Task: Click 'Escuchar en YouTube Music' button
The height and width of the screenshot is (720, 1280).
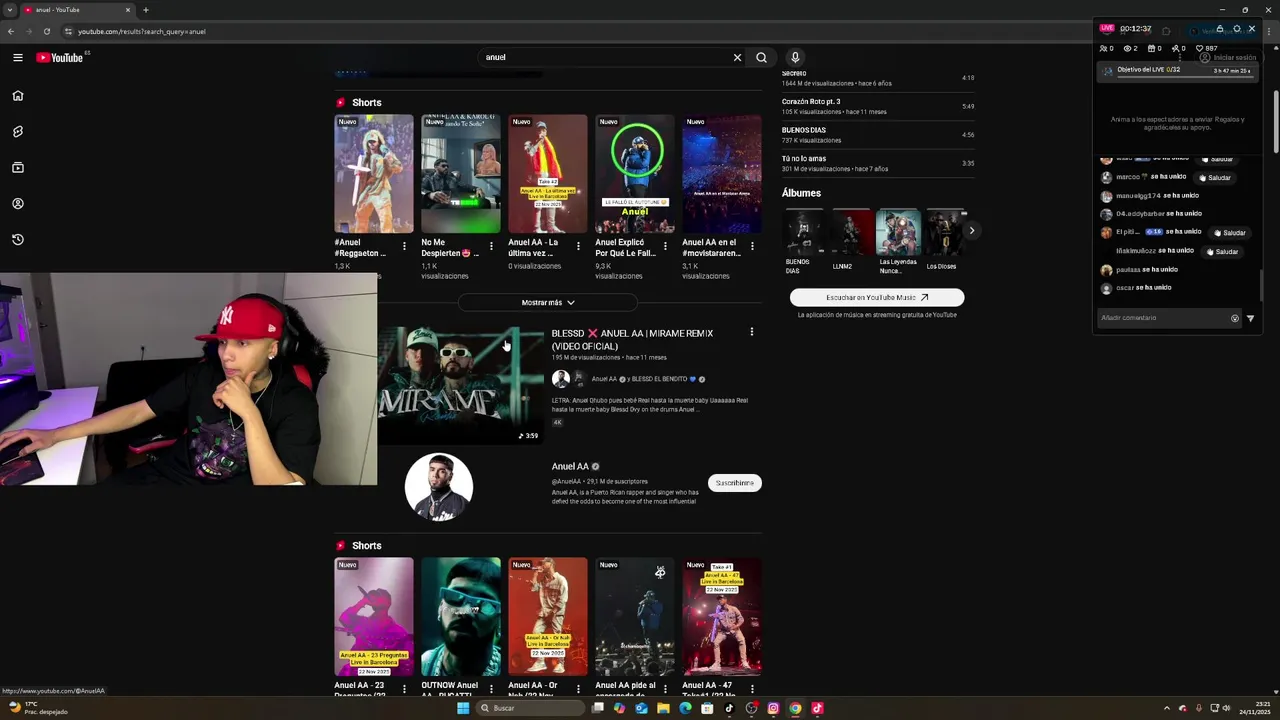Action: coord(877,297)
